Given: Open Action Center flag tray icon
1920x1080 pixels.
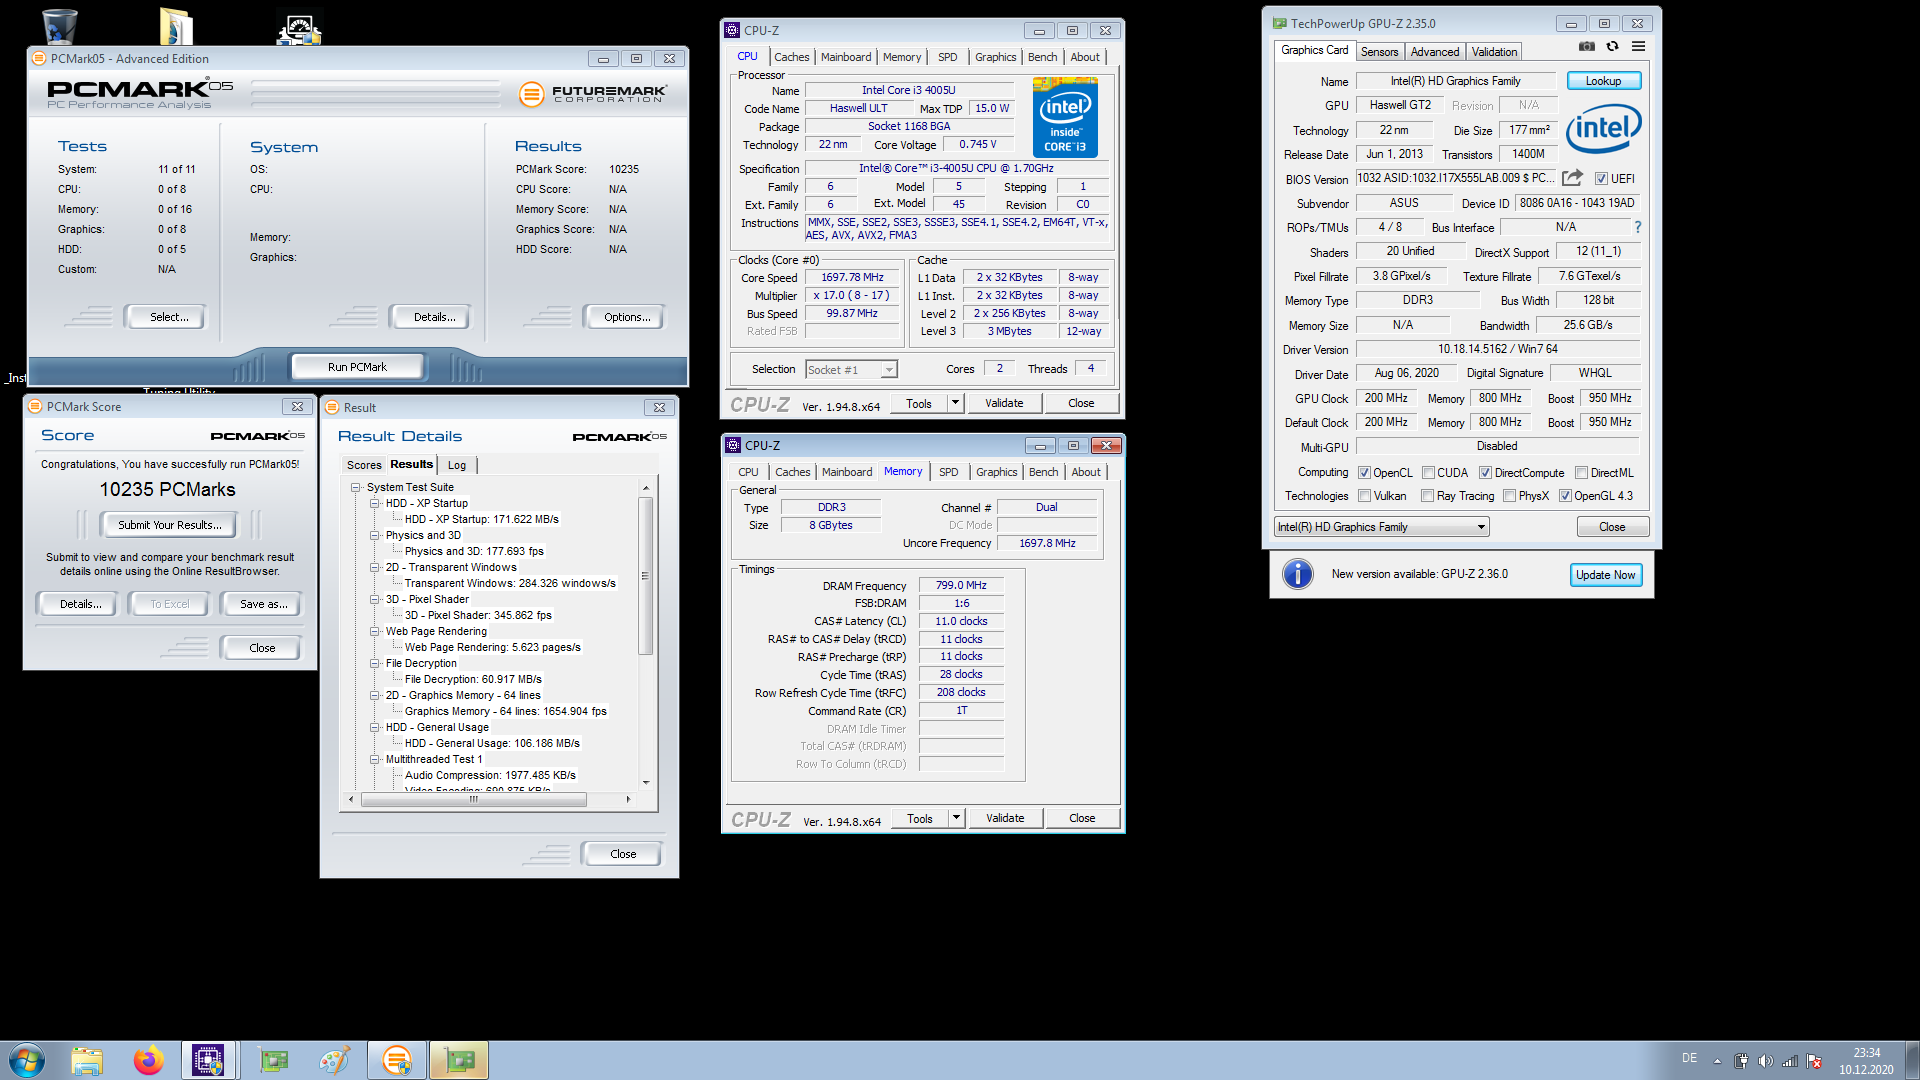Looking at the screenshot, I should (1815, 1061).
